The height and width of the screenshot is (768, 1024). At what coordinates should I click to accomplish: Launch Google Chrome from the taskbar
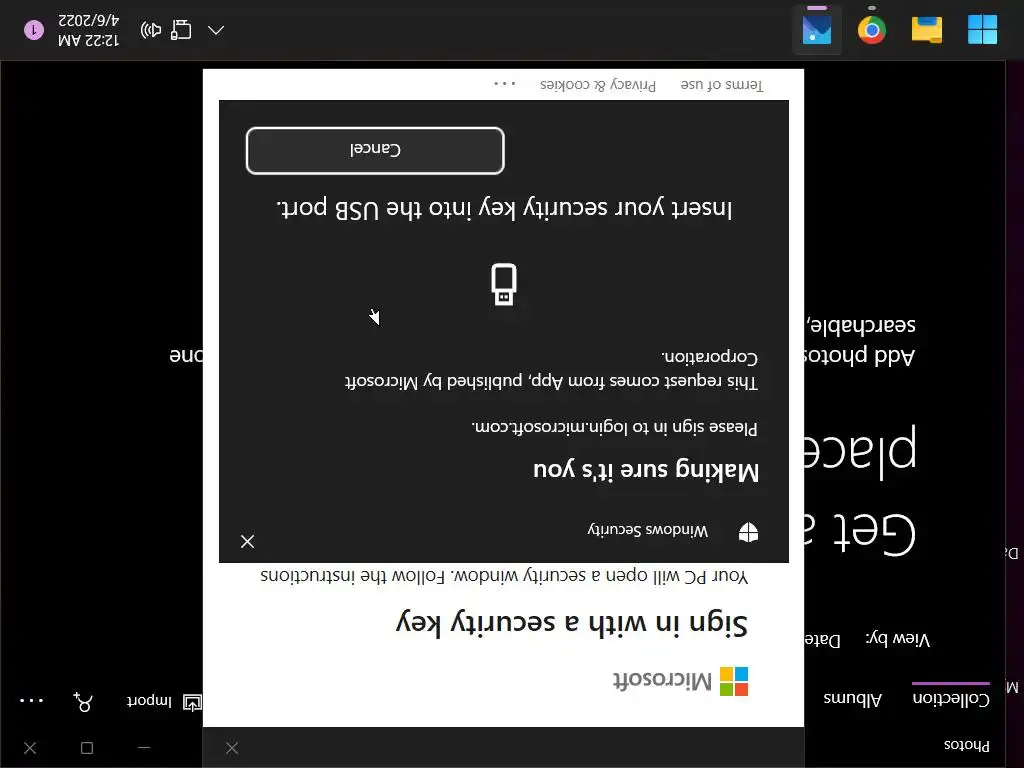click(x=872, y=30)
